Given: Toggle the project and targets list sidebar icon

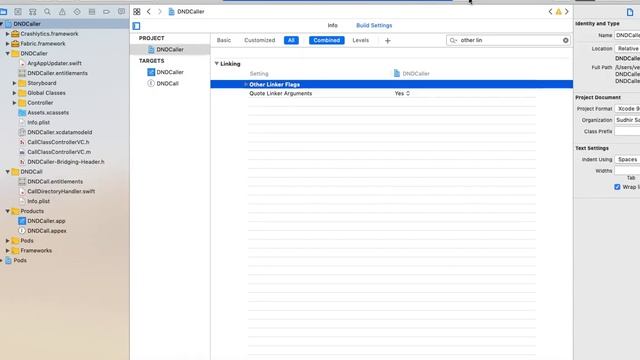Looking at the screenshot, I should (136, 26).
